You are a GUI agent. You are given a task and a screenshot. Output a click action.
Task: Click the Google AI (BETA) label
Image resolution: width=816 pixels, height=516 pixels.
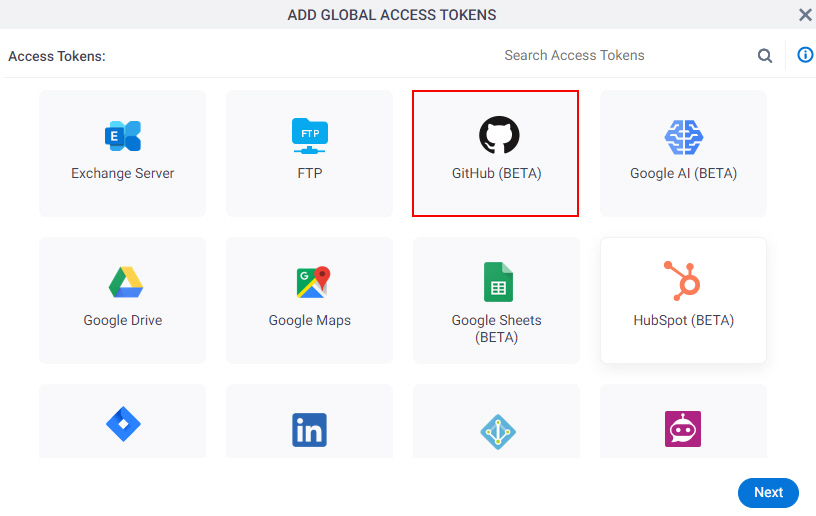point(683,173)
